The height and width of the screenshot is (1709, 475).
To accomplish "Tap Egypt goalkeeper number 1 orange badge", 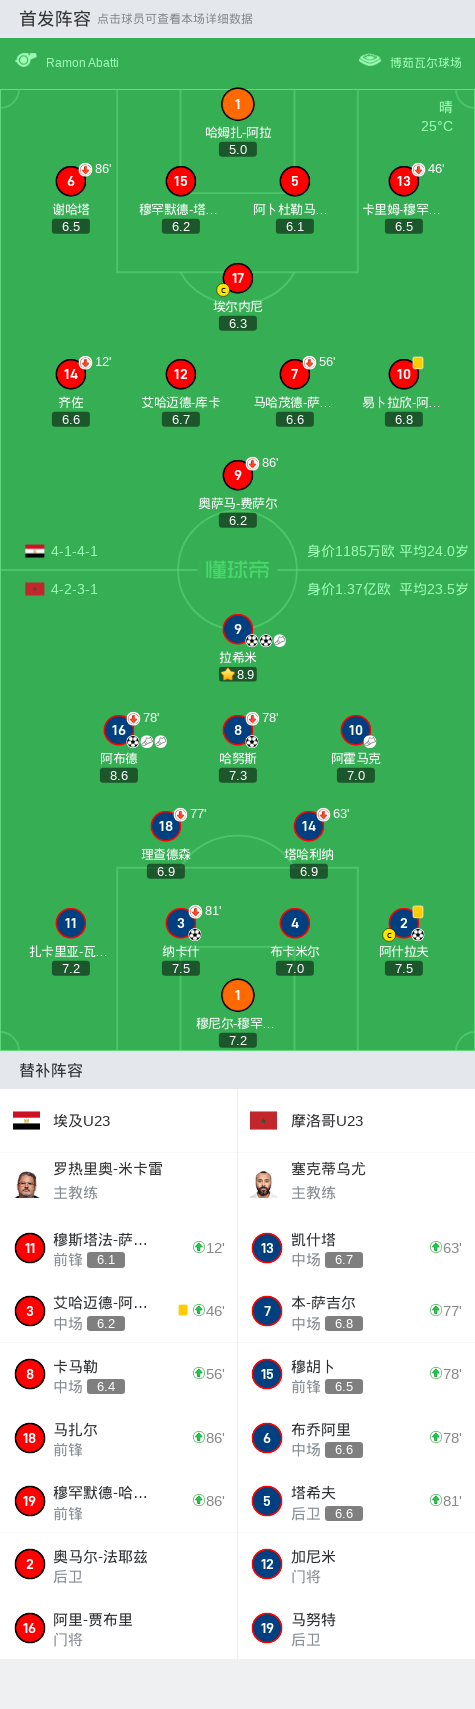I will click(x=237, y=104).
